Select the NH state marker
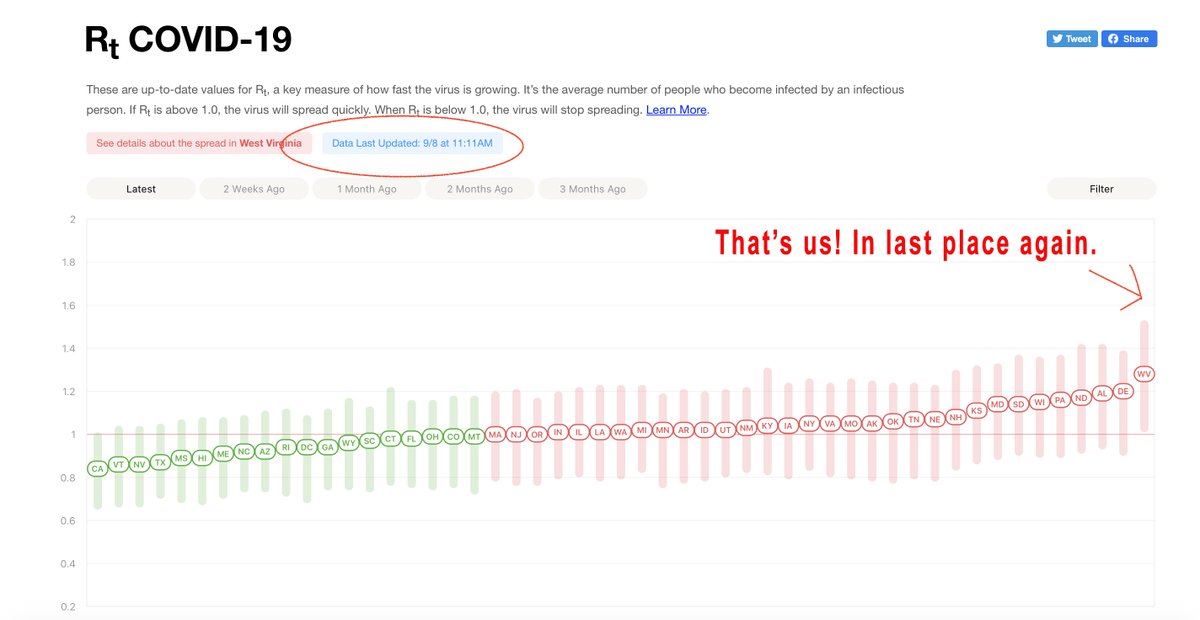The width and height of the screenshot is (1200, 620). [955, 416]
